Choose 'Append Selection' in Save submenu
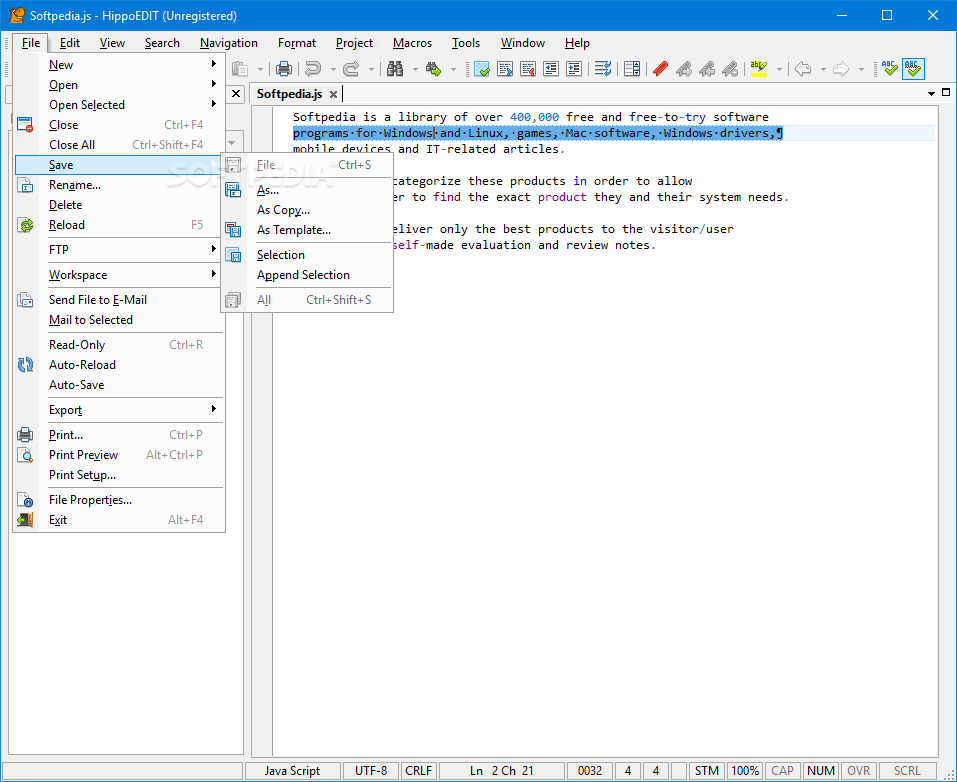Screen dimensions: 957x782 click(307, 275)
